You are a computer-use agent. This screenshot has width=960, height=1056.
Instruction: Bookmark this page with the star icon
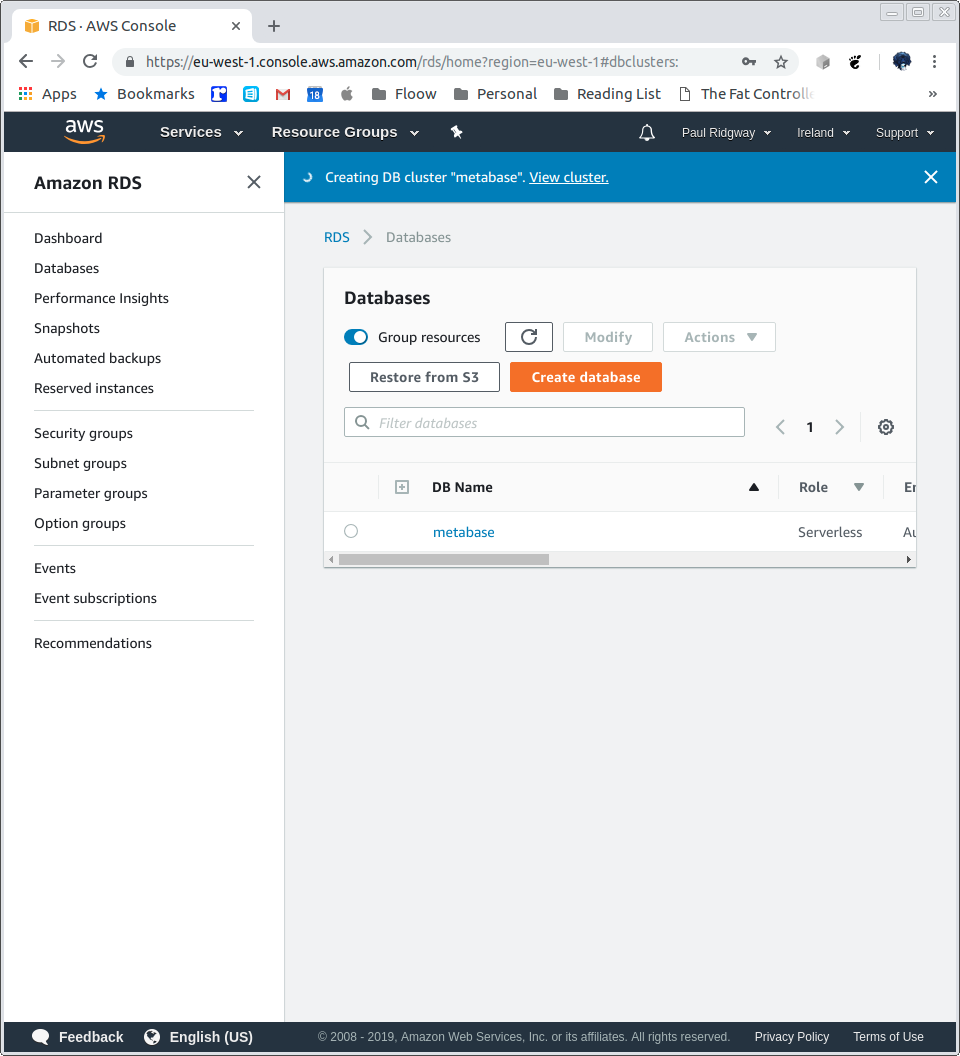coord(781,61)
